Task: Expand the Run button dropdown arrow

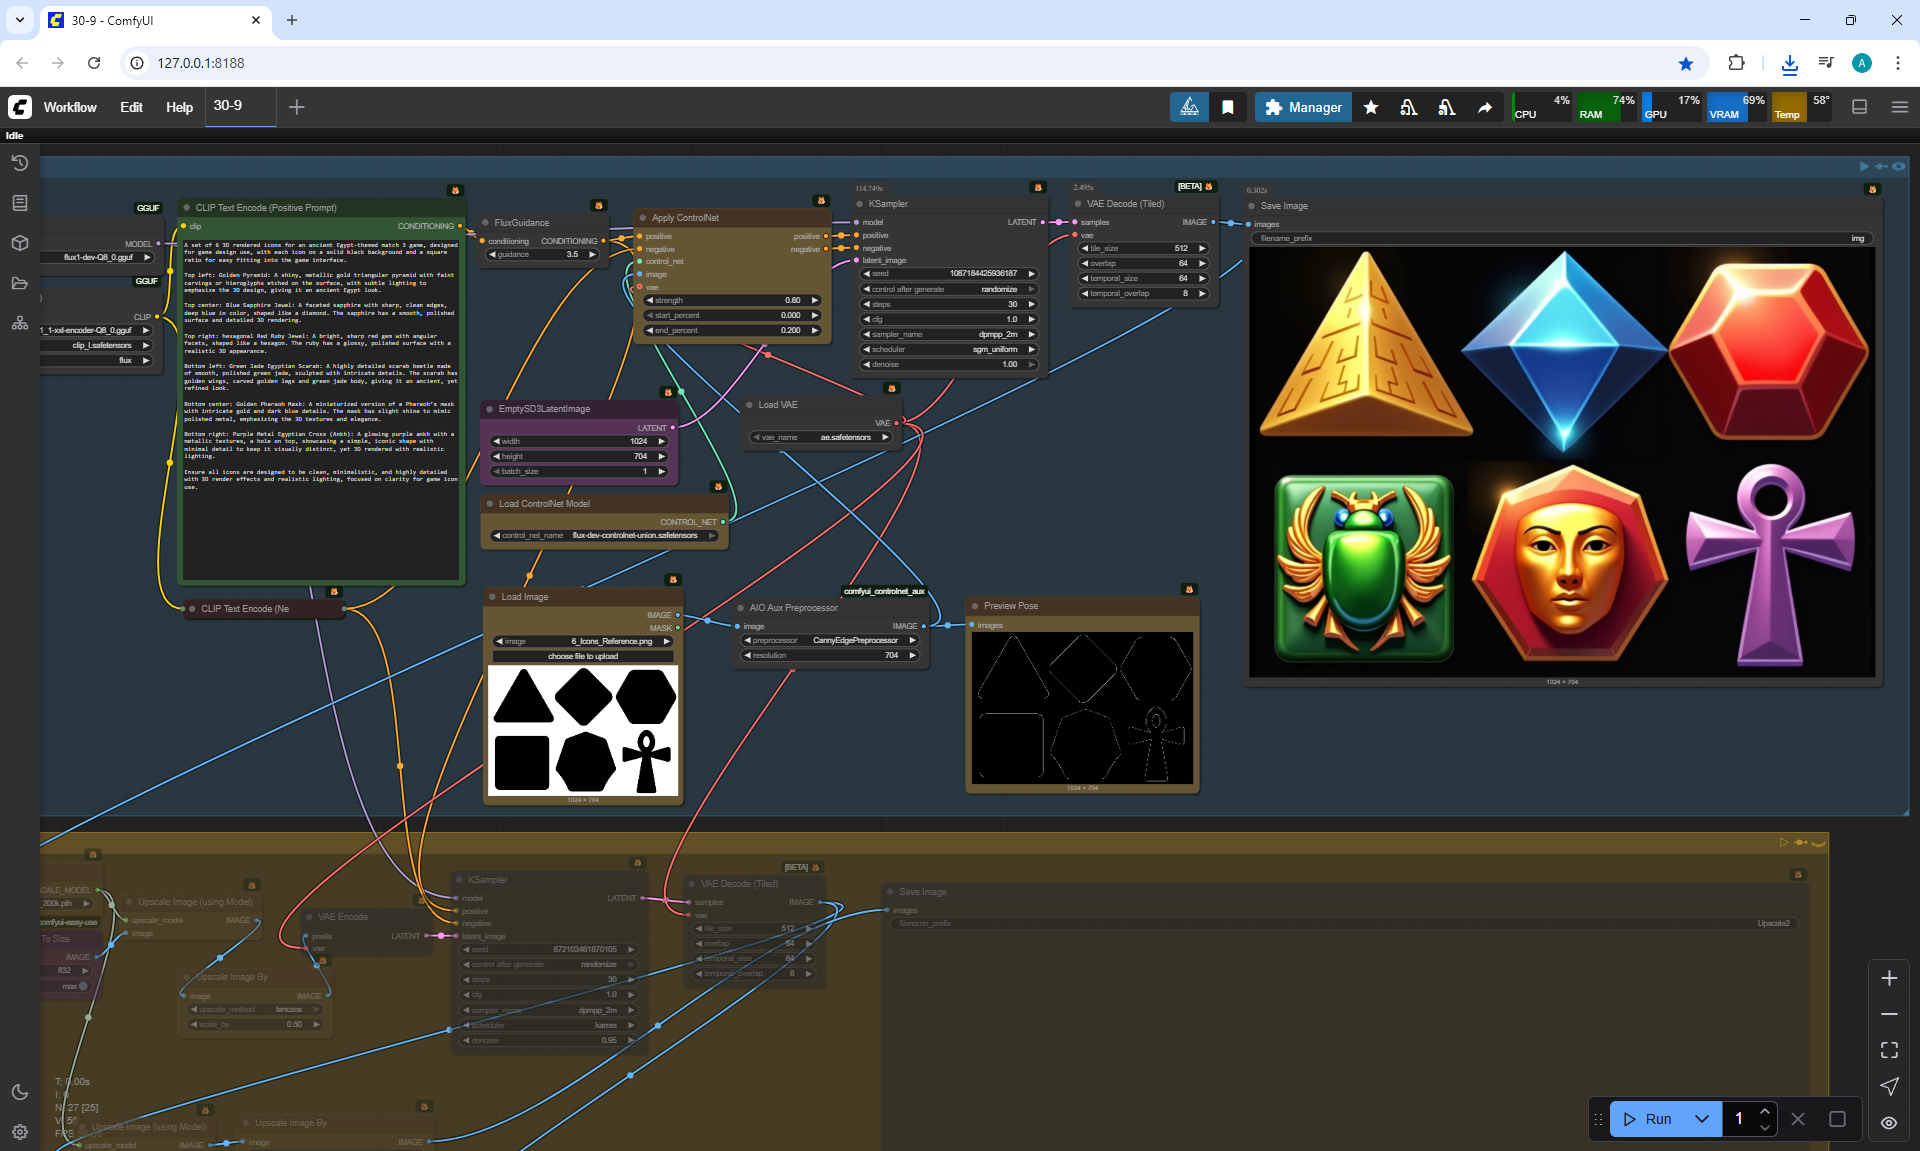Action: (x=1702, y=1119)
